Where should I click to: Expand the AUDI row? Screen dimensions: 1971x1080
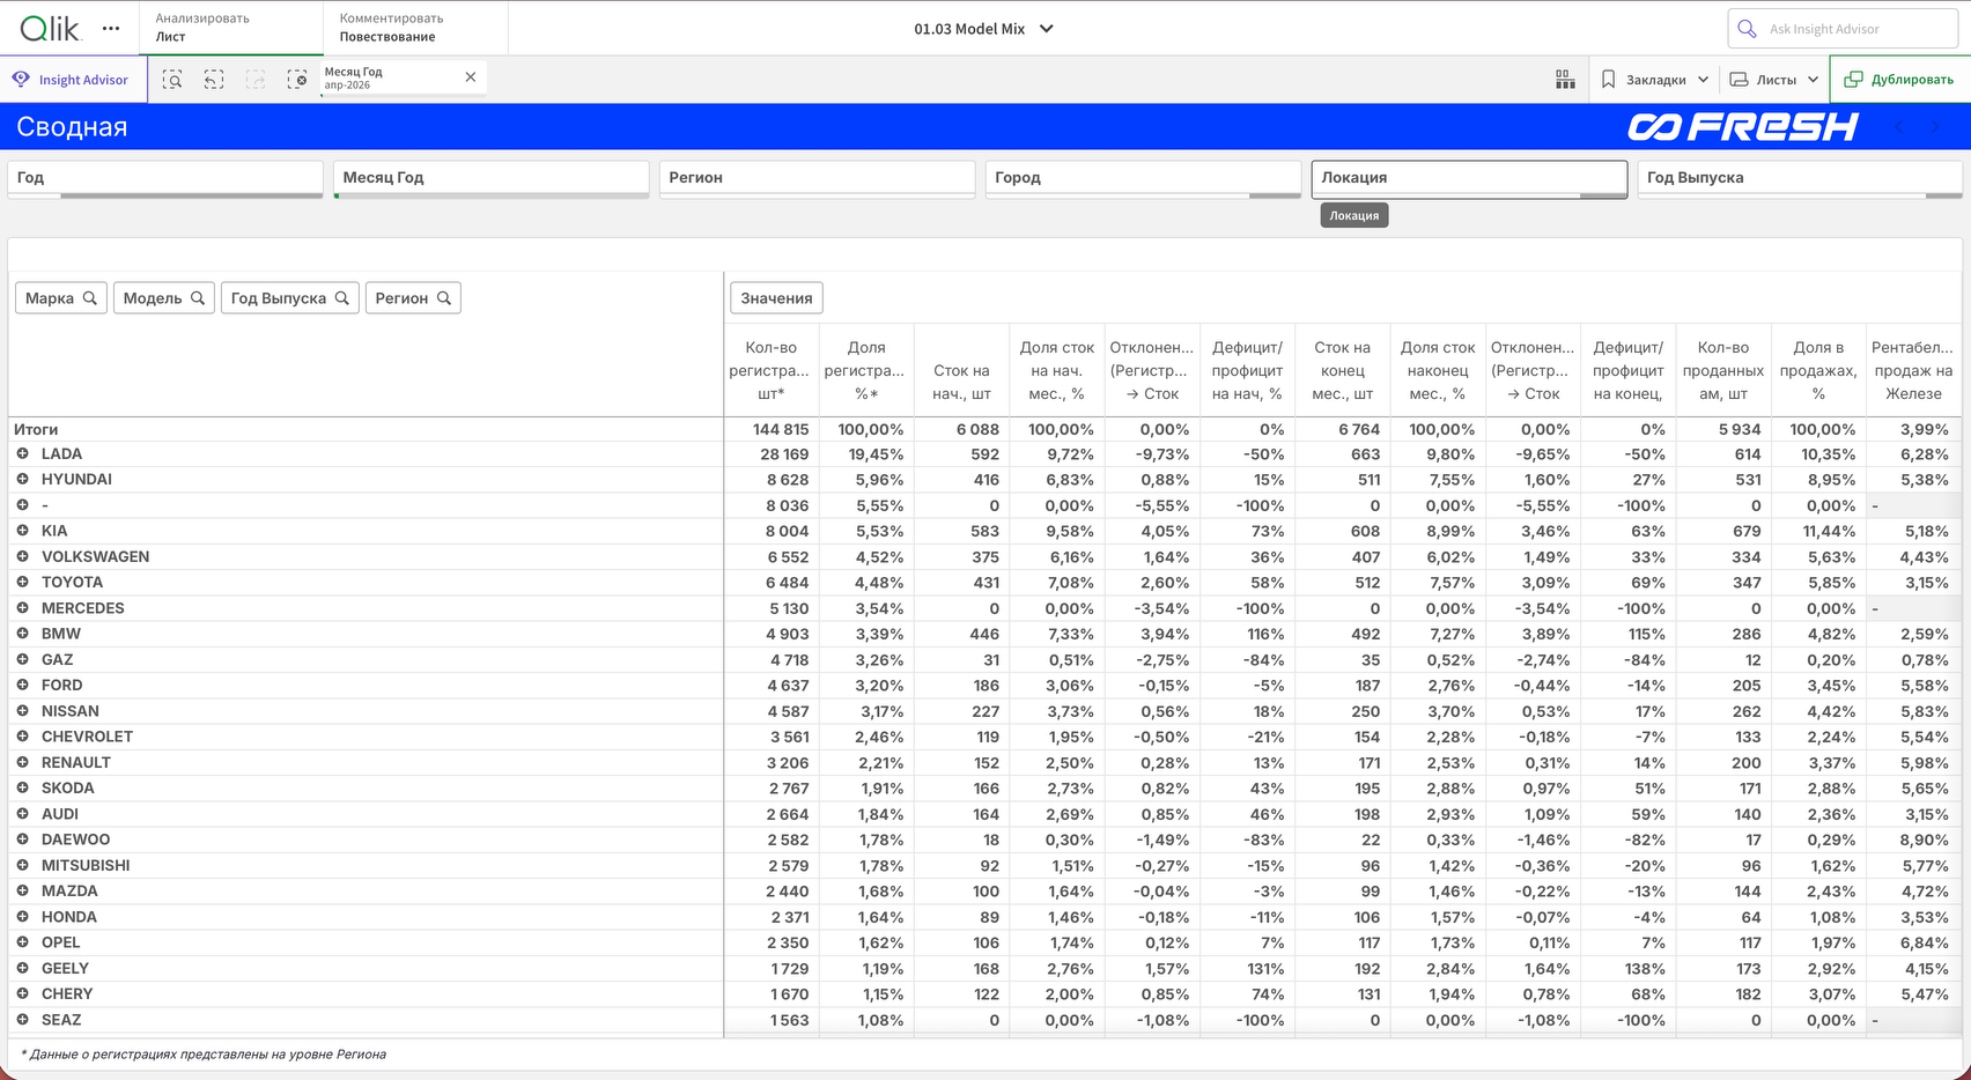coord(22,814)
